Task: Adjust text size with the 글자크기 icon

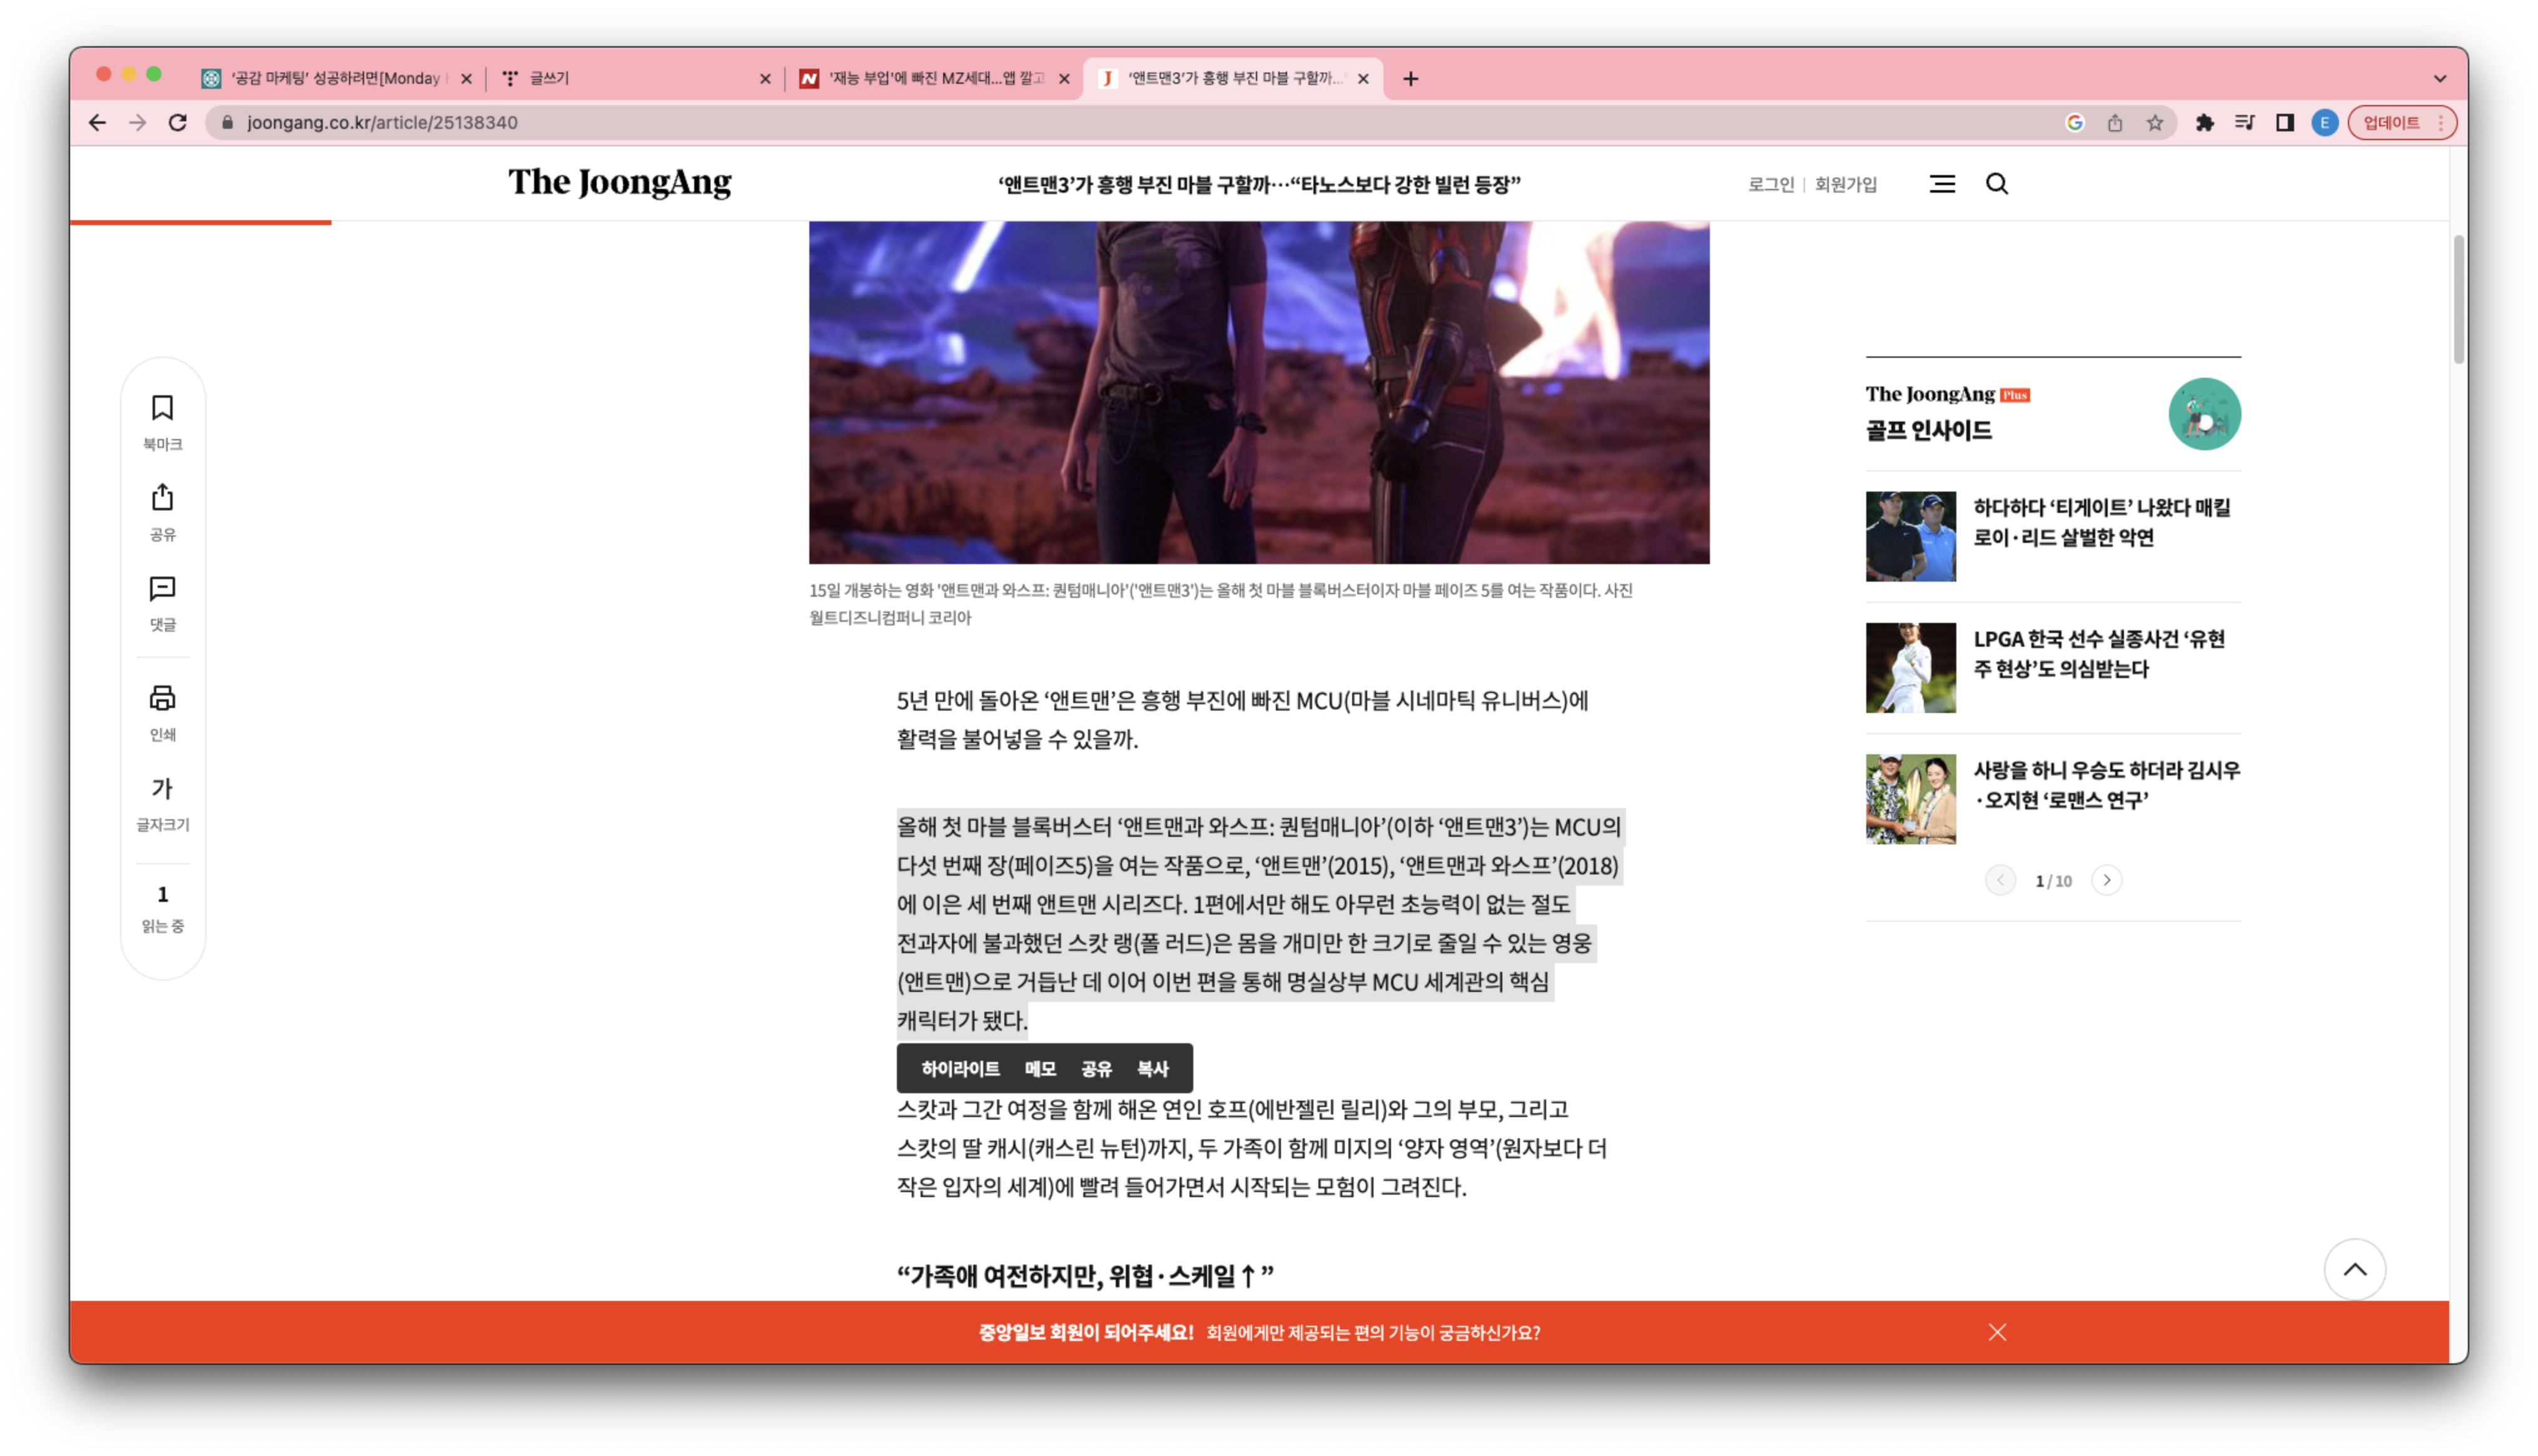Action: coord(162,788)
